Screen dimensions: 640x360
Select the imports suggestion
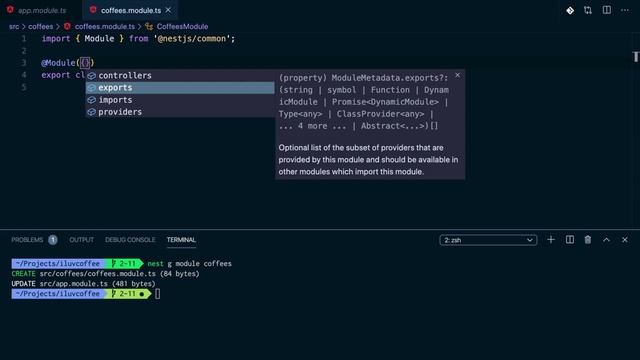tap(180, 100)
